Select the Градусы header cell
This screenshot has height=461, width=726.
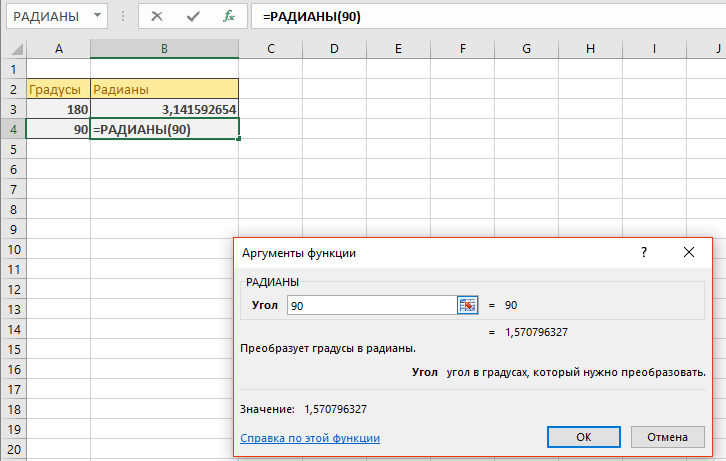58,89
